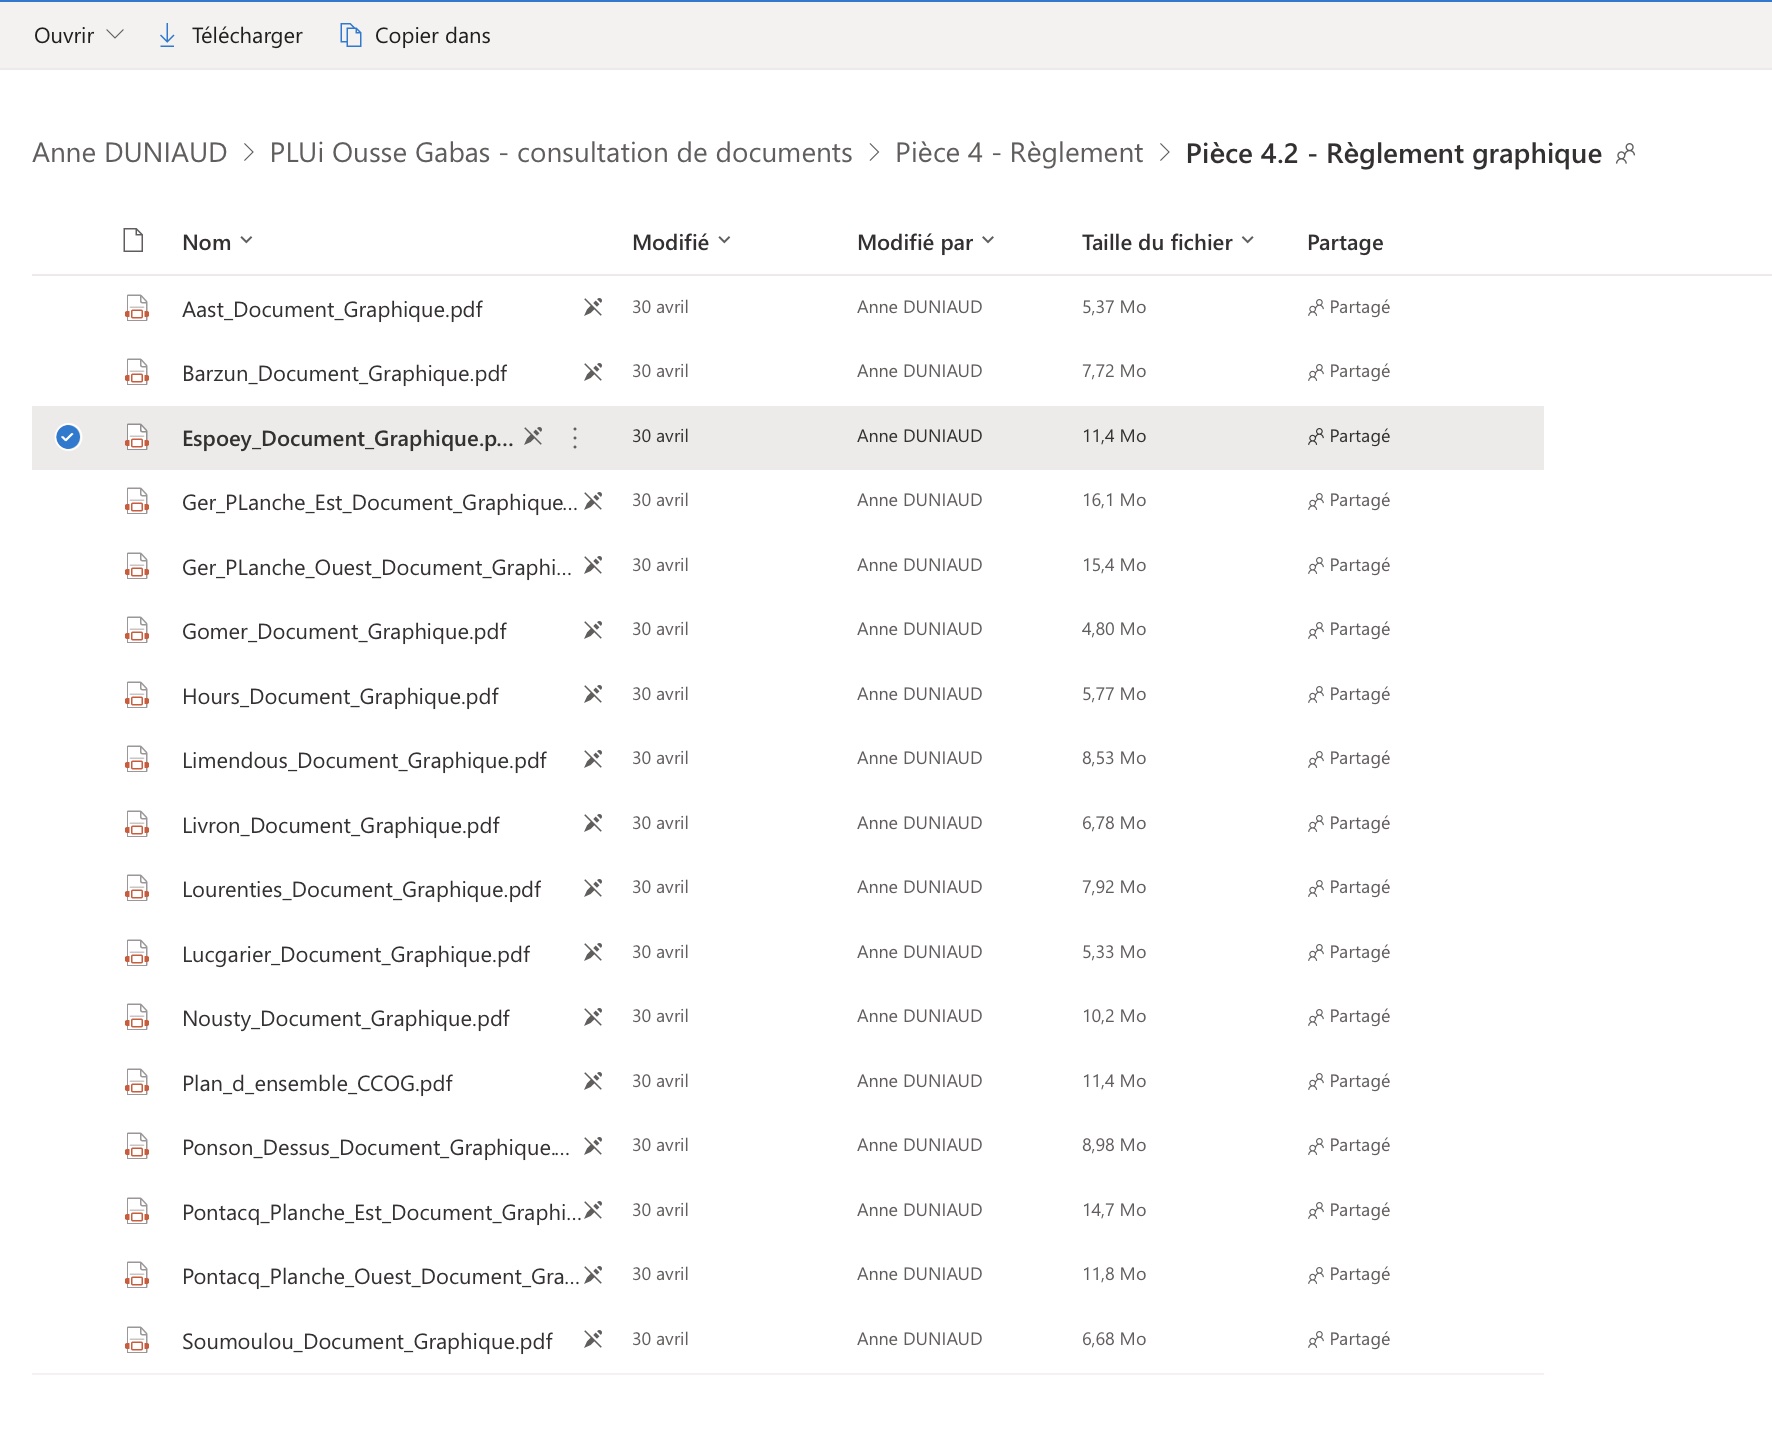Click the pin icon next to Plan_d_ensemble_CCOG.pdf
This screenshot has width=1772, height=1436.
tap(593, 1081)
